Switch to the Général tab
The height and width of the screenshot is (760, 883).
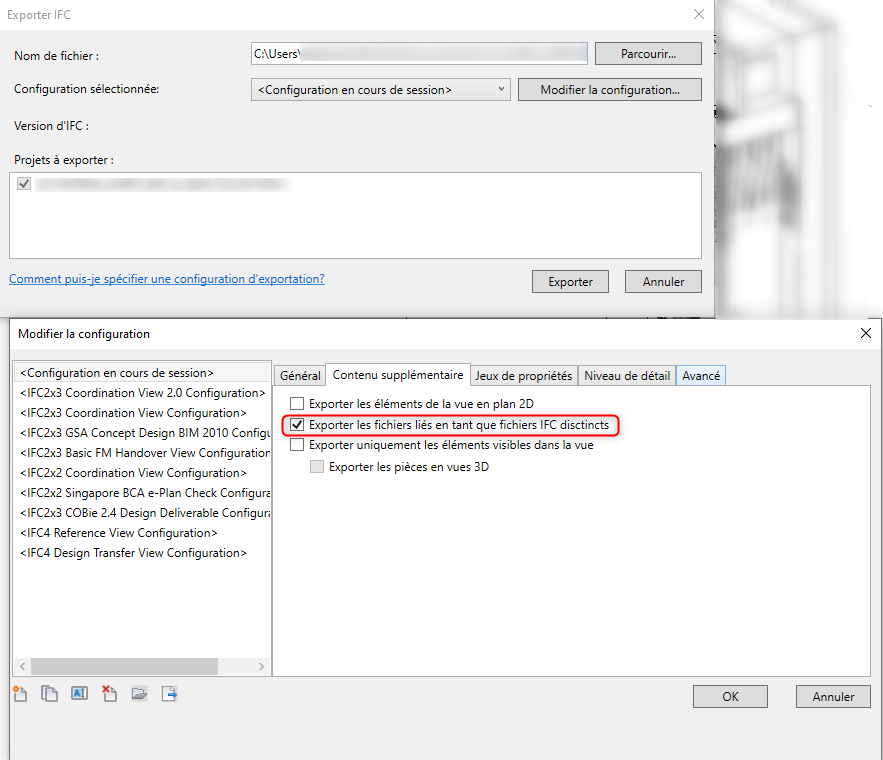pos(300,376)
